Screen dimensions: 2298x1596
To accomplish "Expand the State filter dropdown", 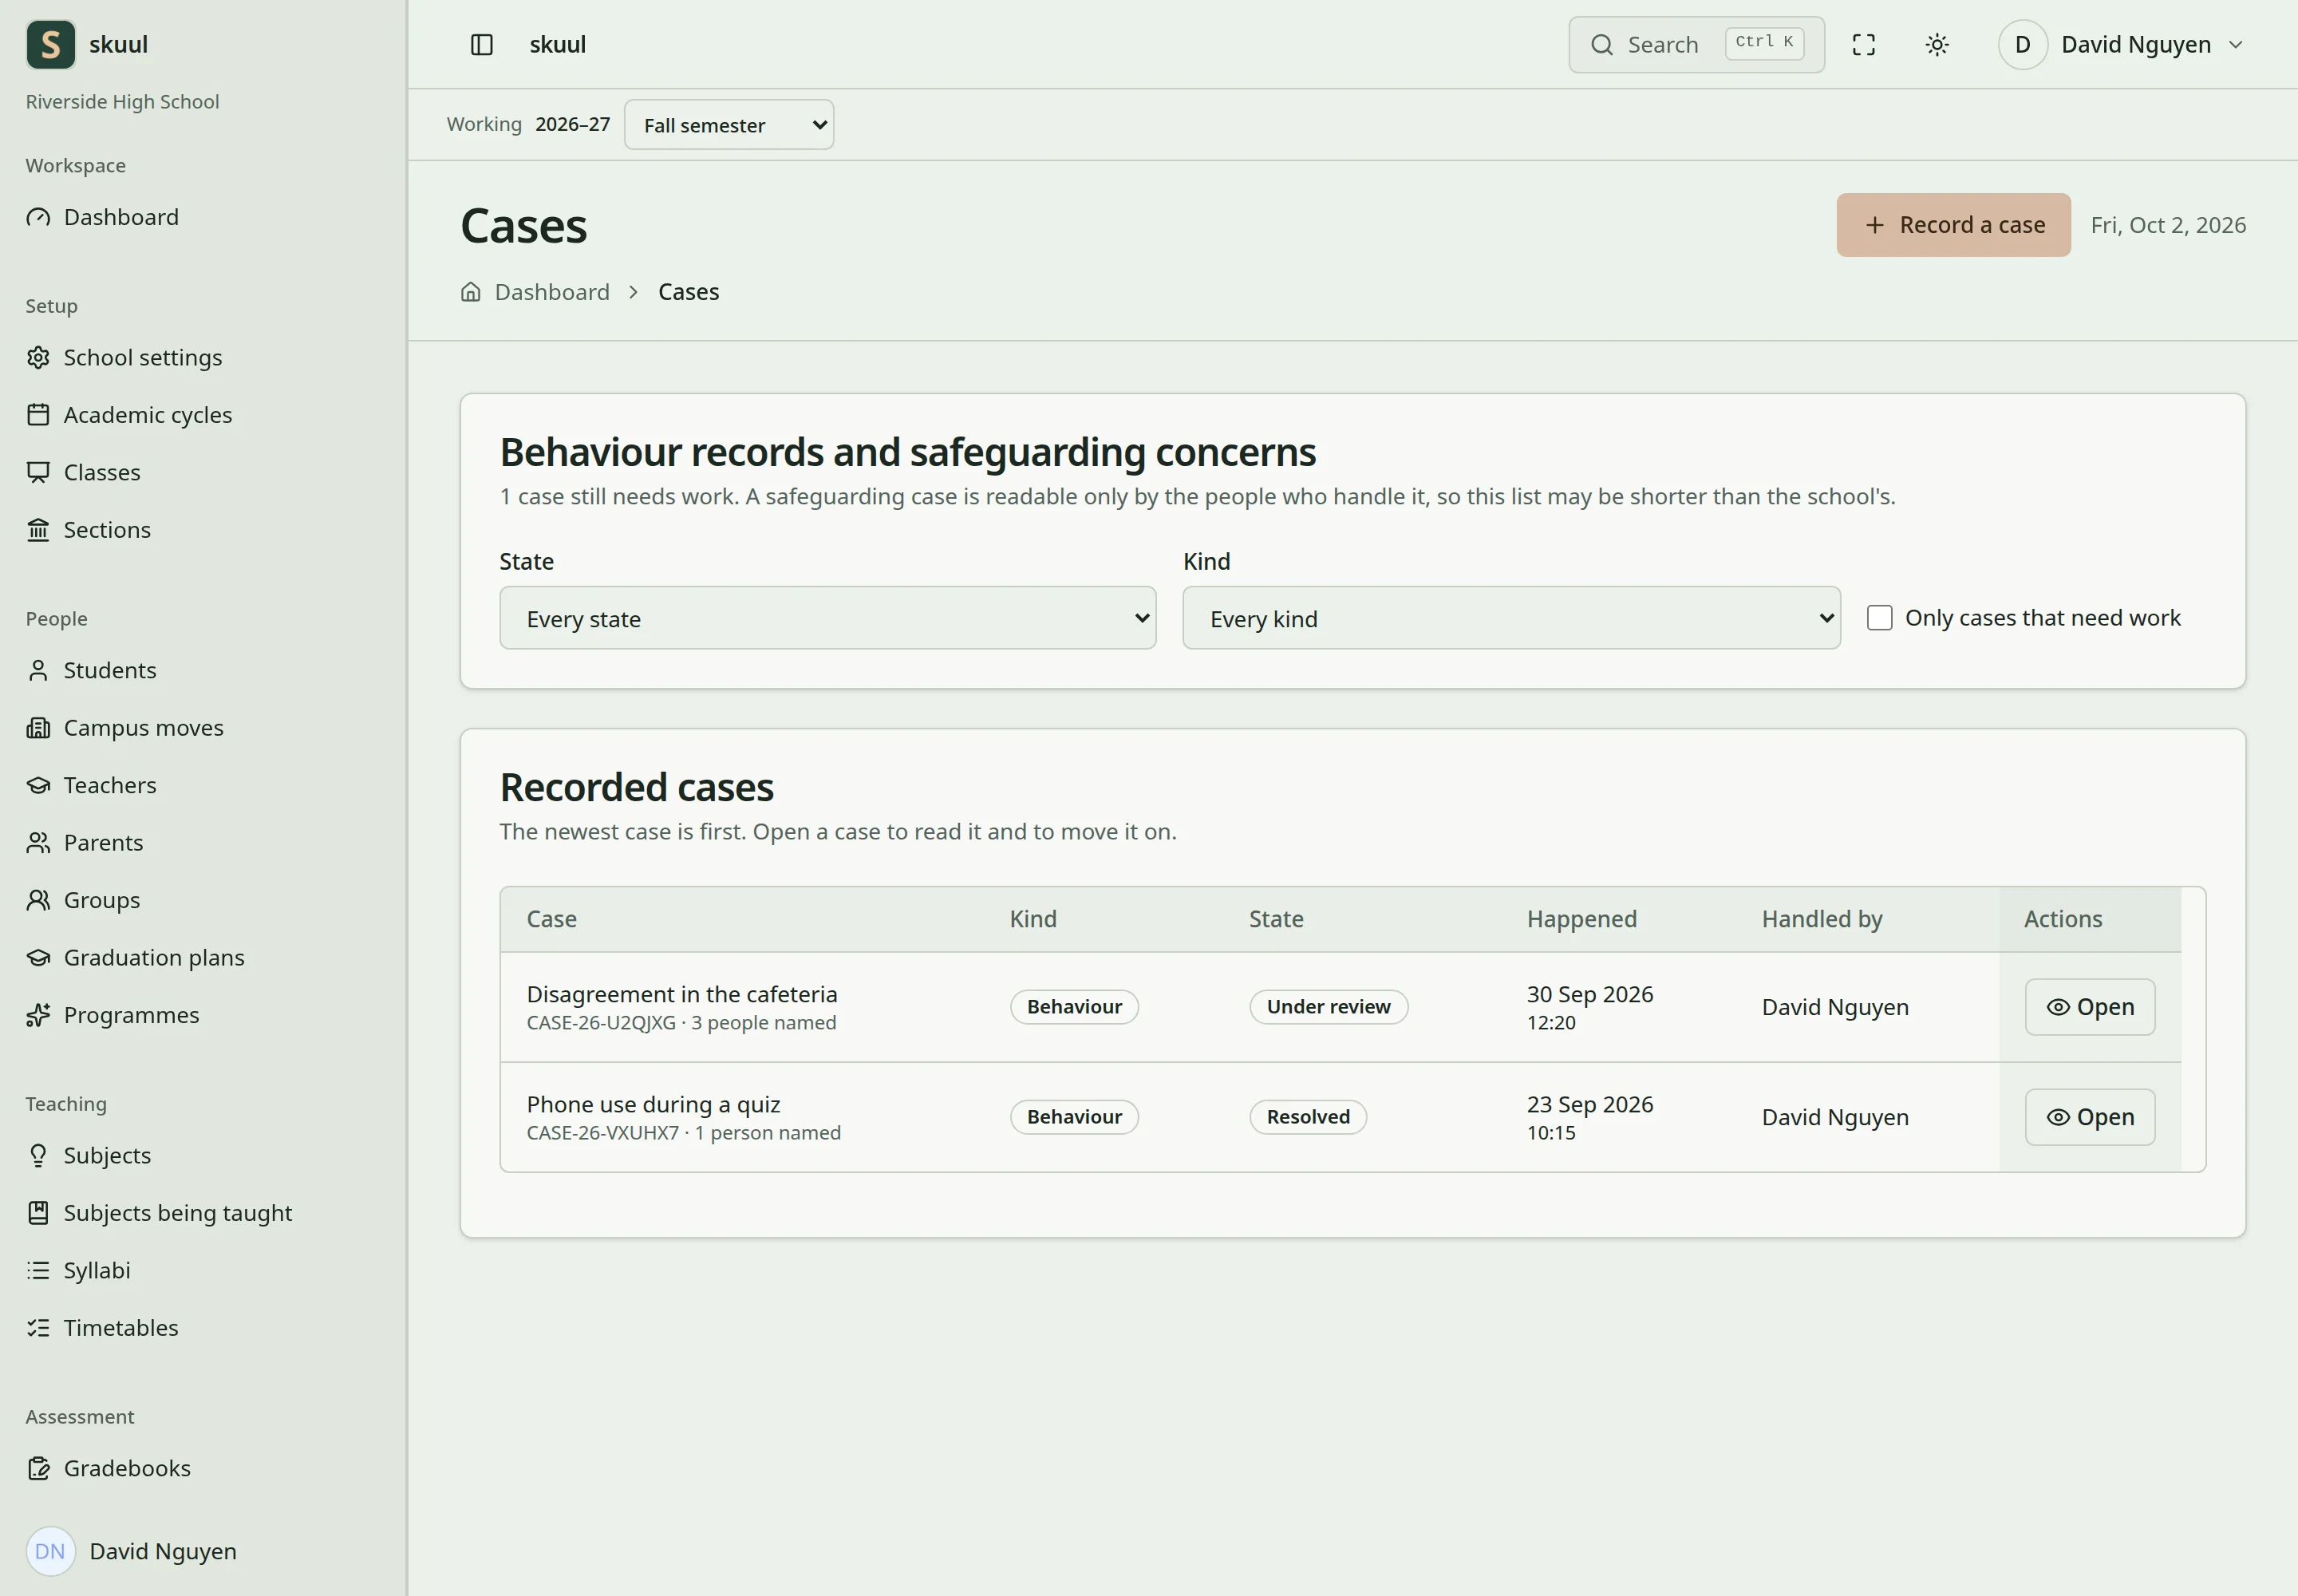I will 828,618.
